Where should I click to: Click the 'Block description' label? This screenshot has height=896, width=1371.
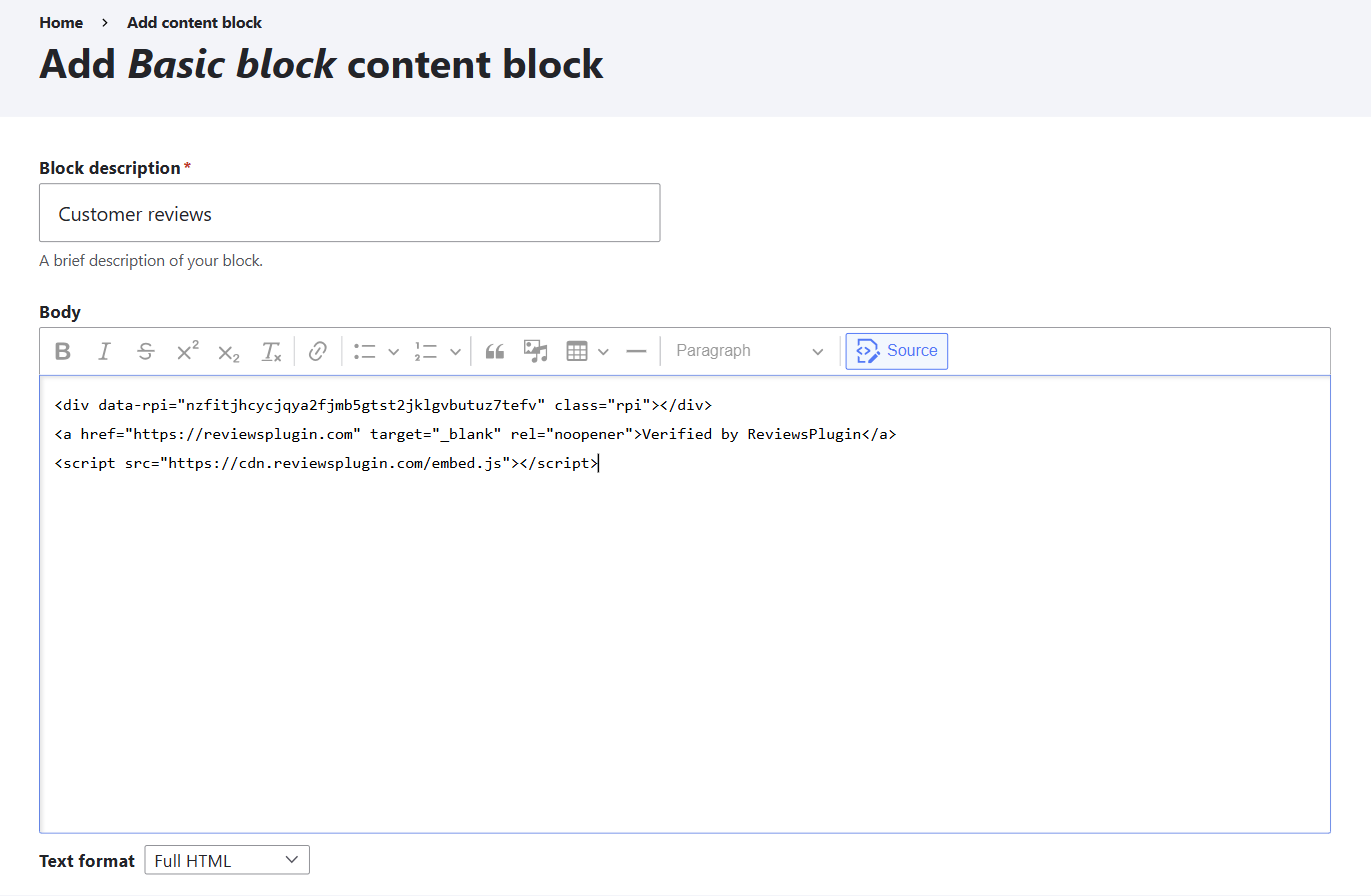click(110, 168)
